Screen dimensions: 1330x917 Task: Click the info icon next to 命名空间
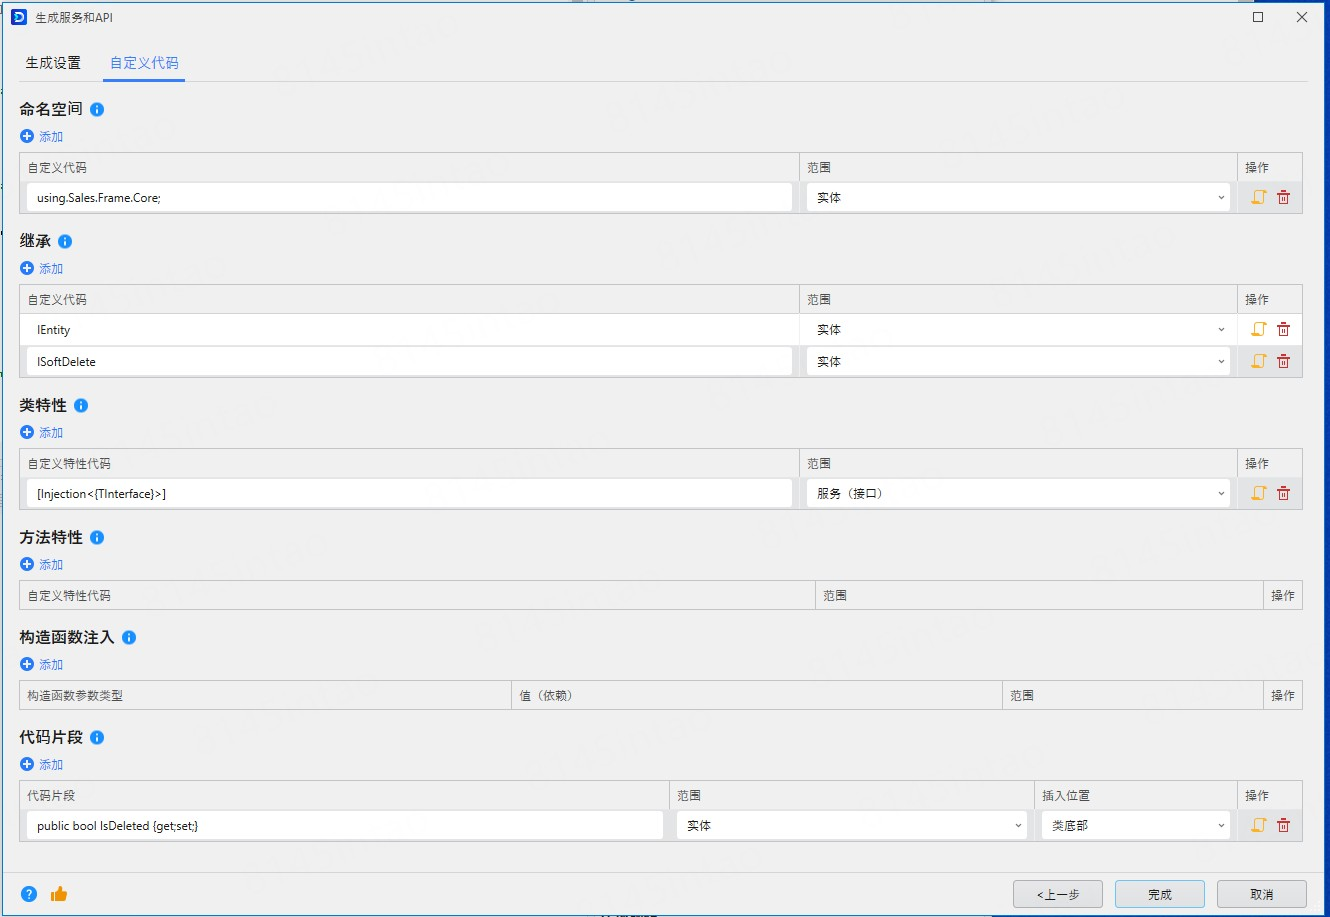pos(97,109)
